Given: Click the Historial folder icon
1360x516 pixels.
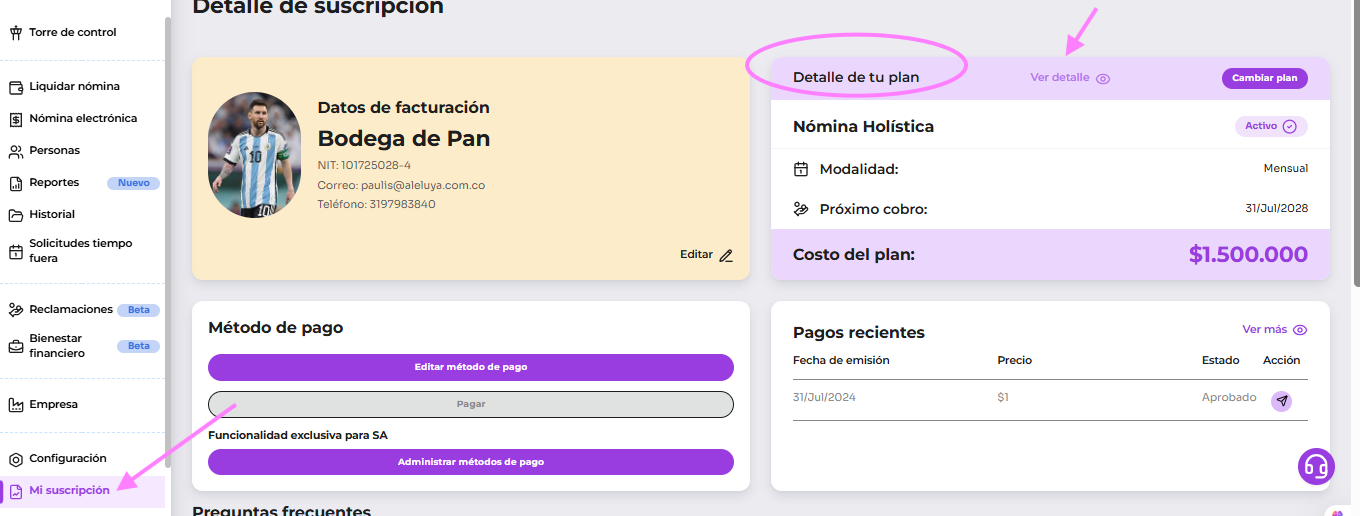Looking at the screenshot, I should pos(16,215).
